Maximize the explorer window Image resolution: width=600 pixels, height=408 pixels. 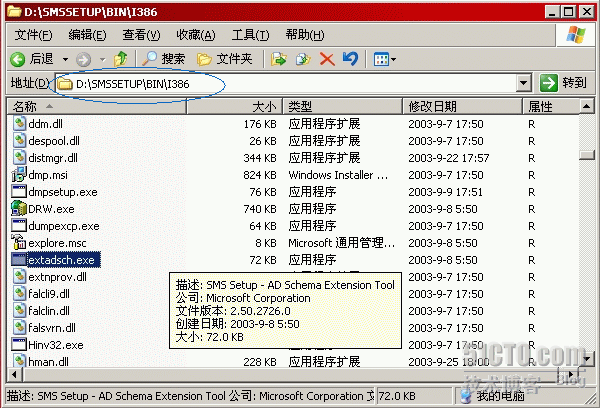[569, 12]
